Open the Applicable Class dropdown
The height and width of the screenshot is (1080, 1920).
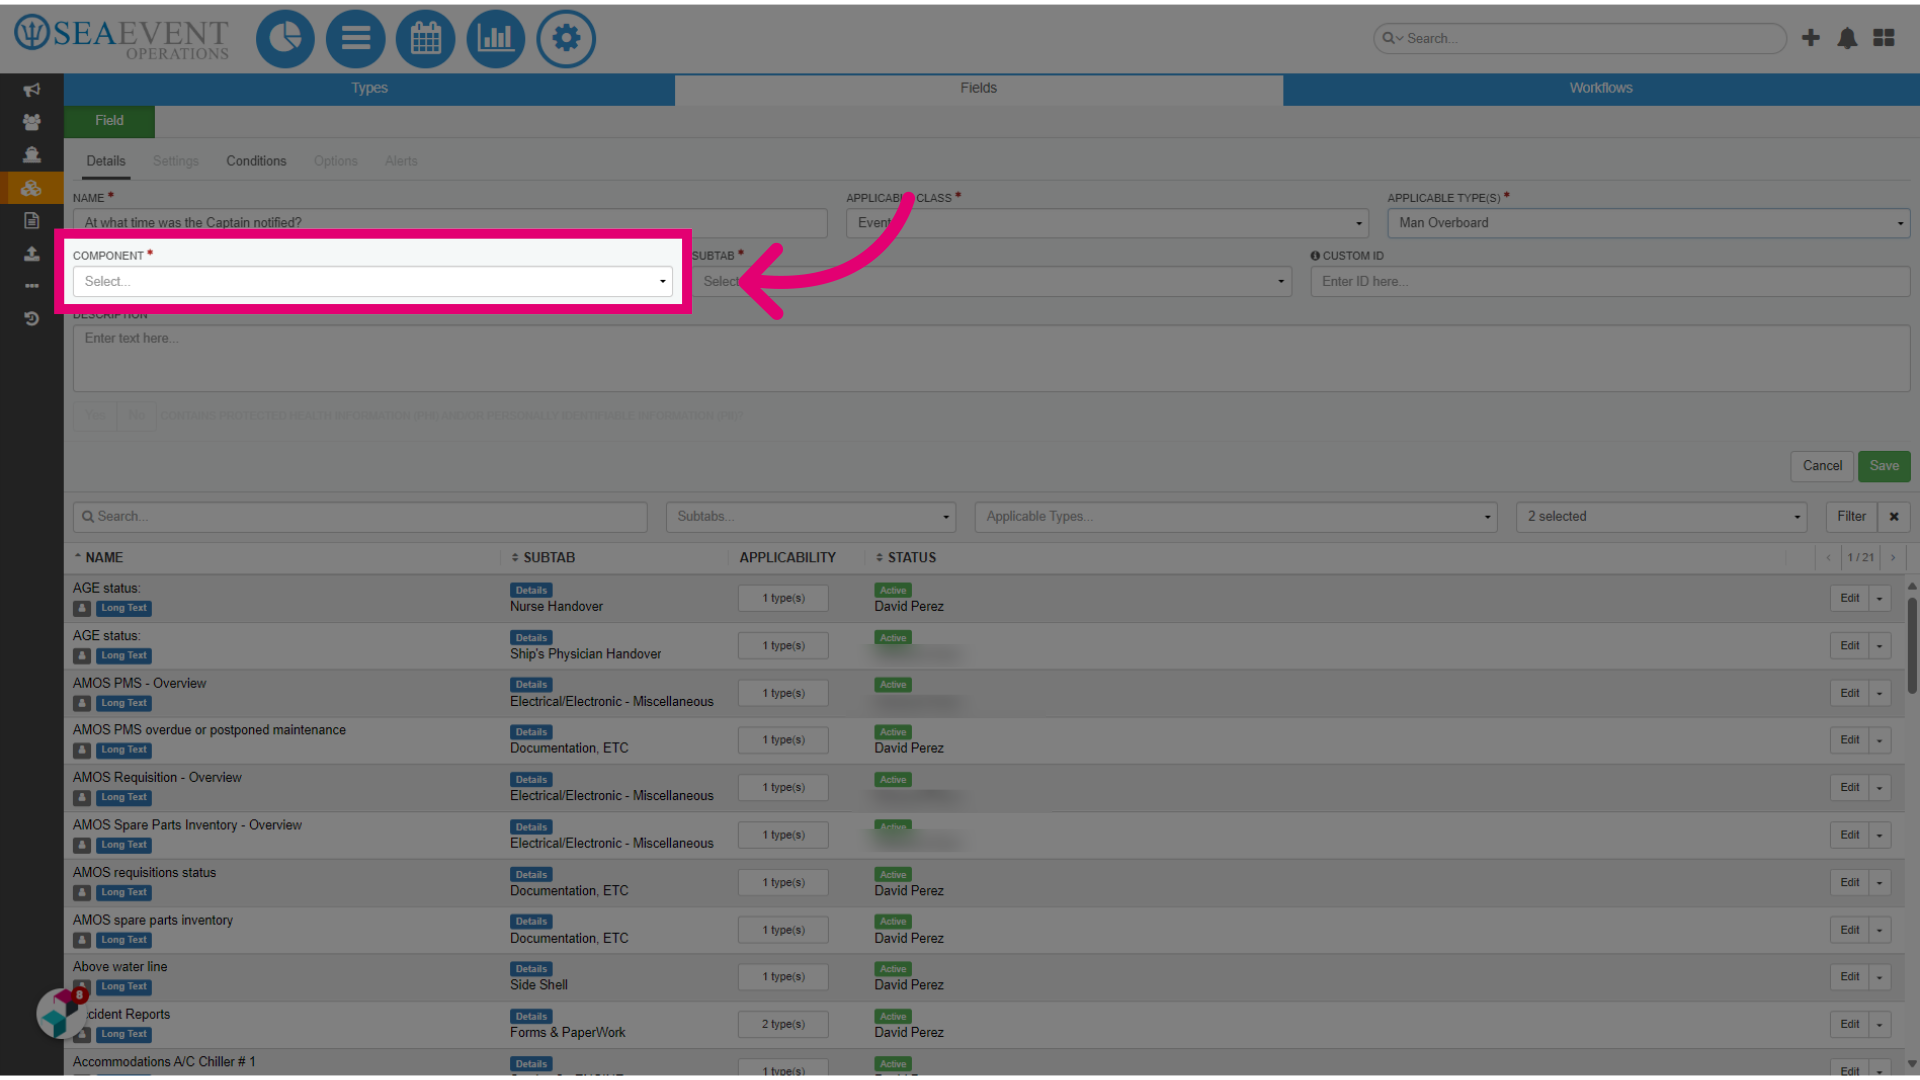[x=1107, y=223]
